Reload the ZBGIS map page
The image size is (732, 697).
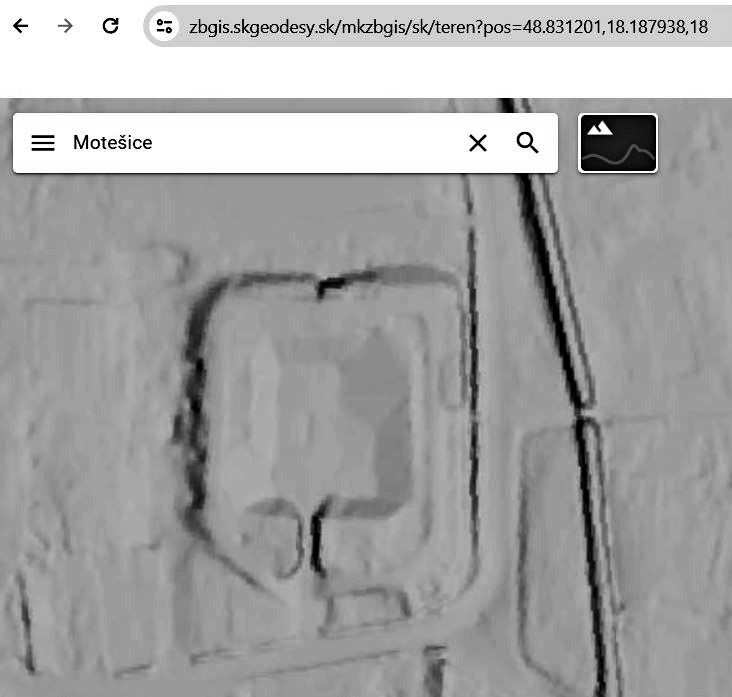point(111,26)
